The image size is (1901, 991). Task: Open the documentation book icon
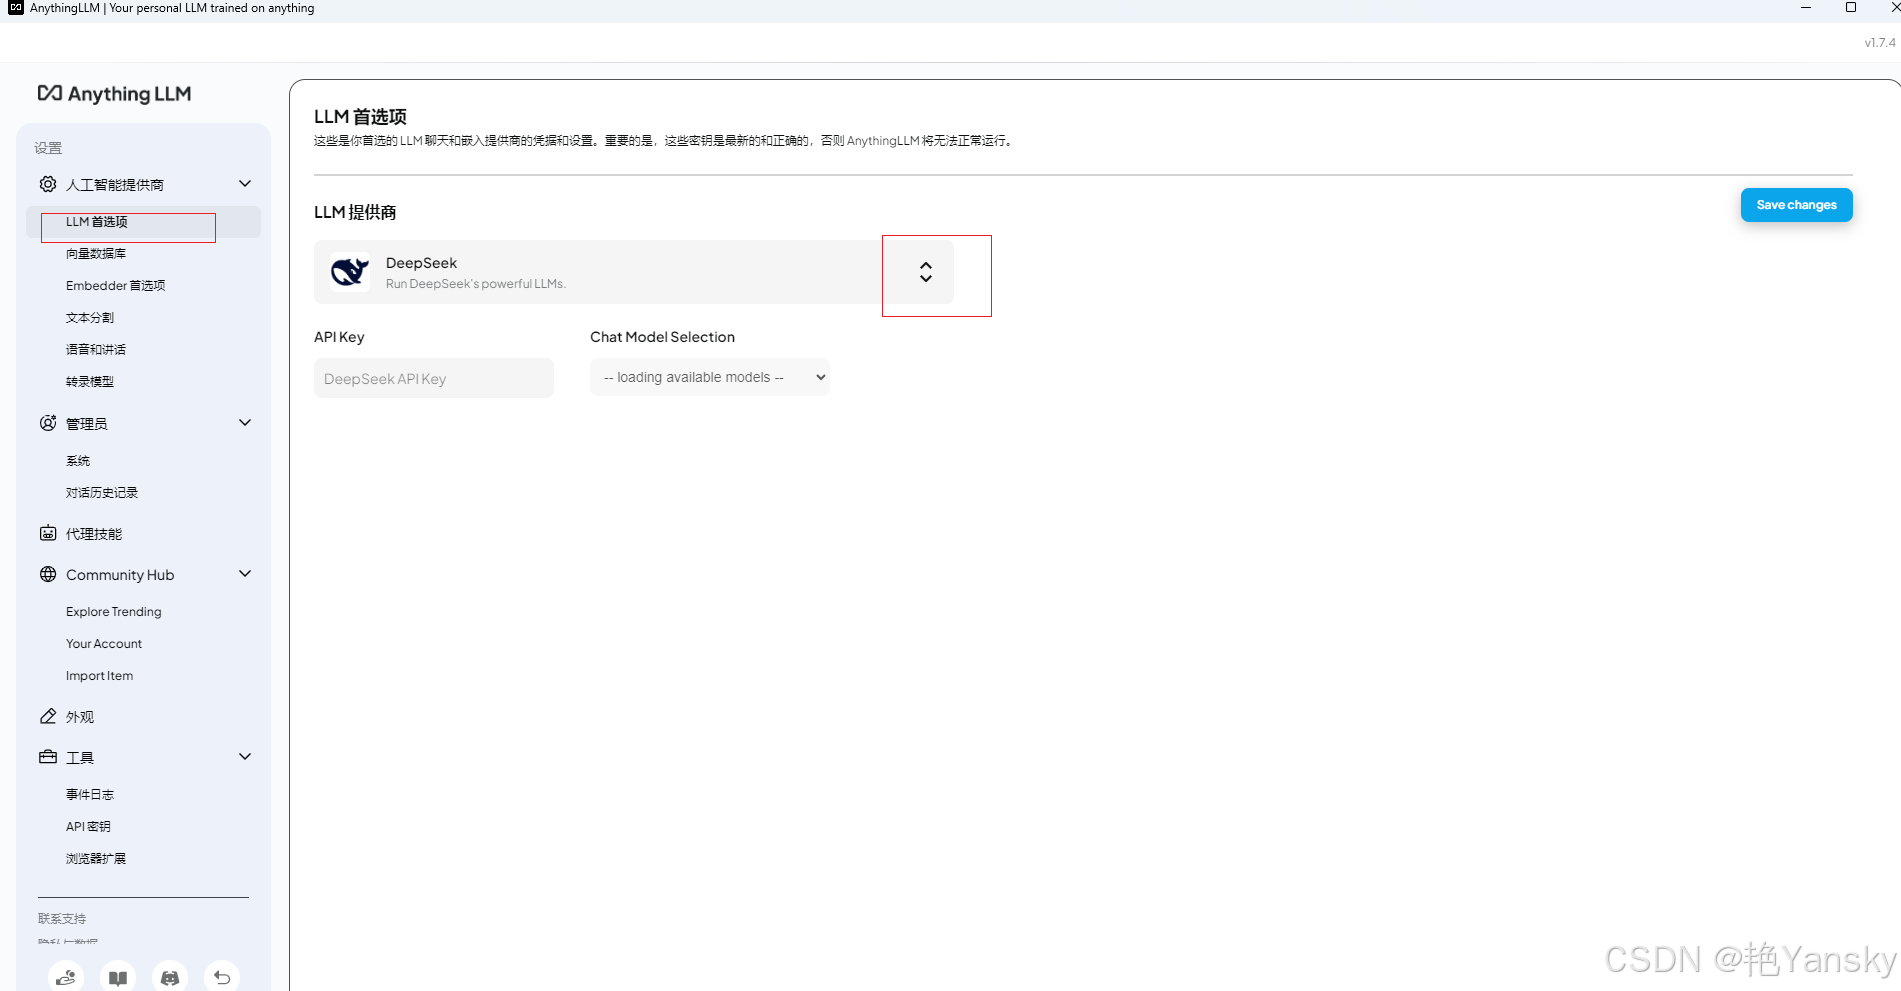[117, 977]
